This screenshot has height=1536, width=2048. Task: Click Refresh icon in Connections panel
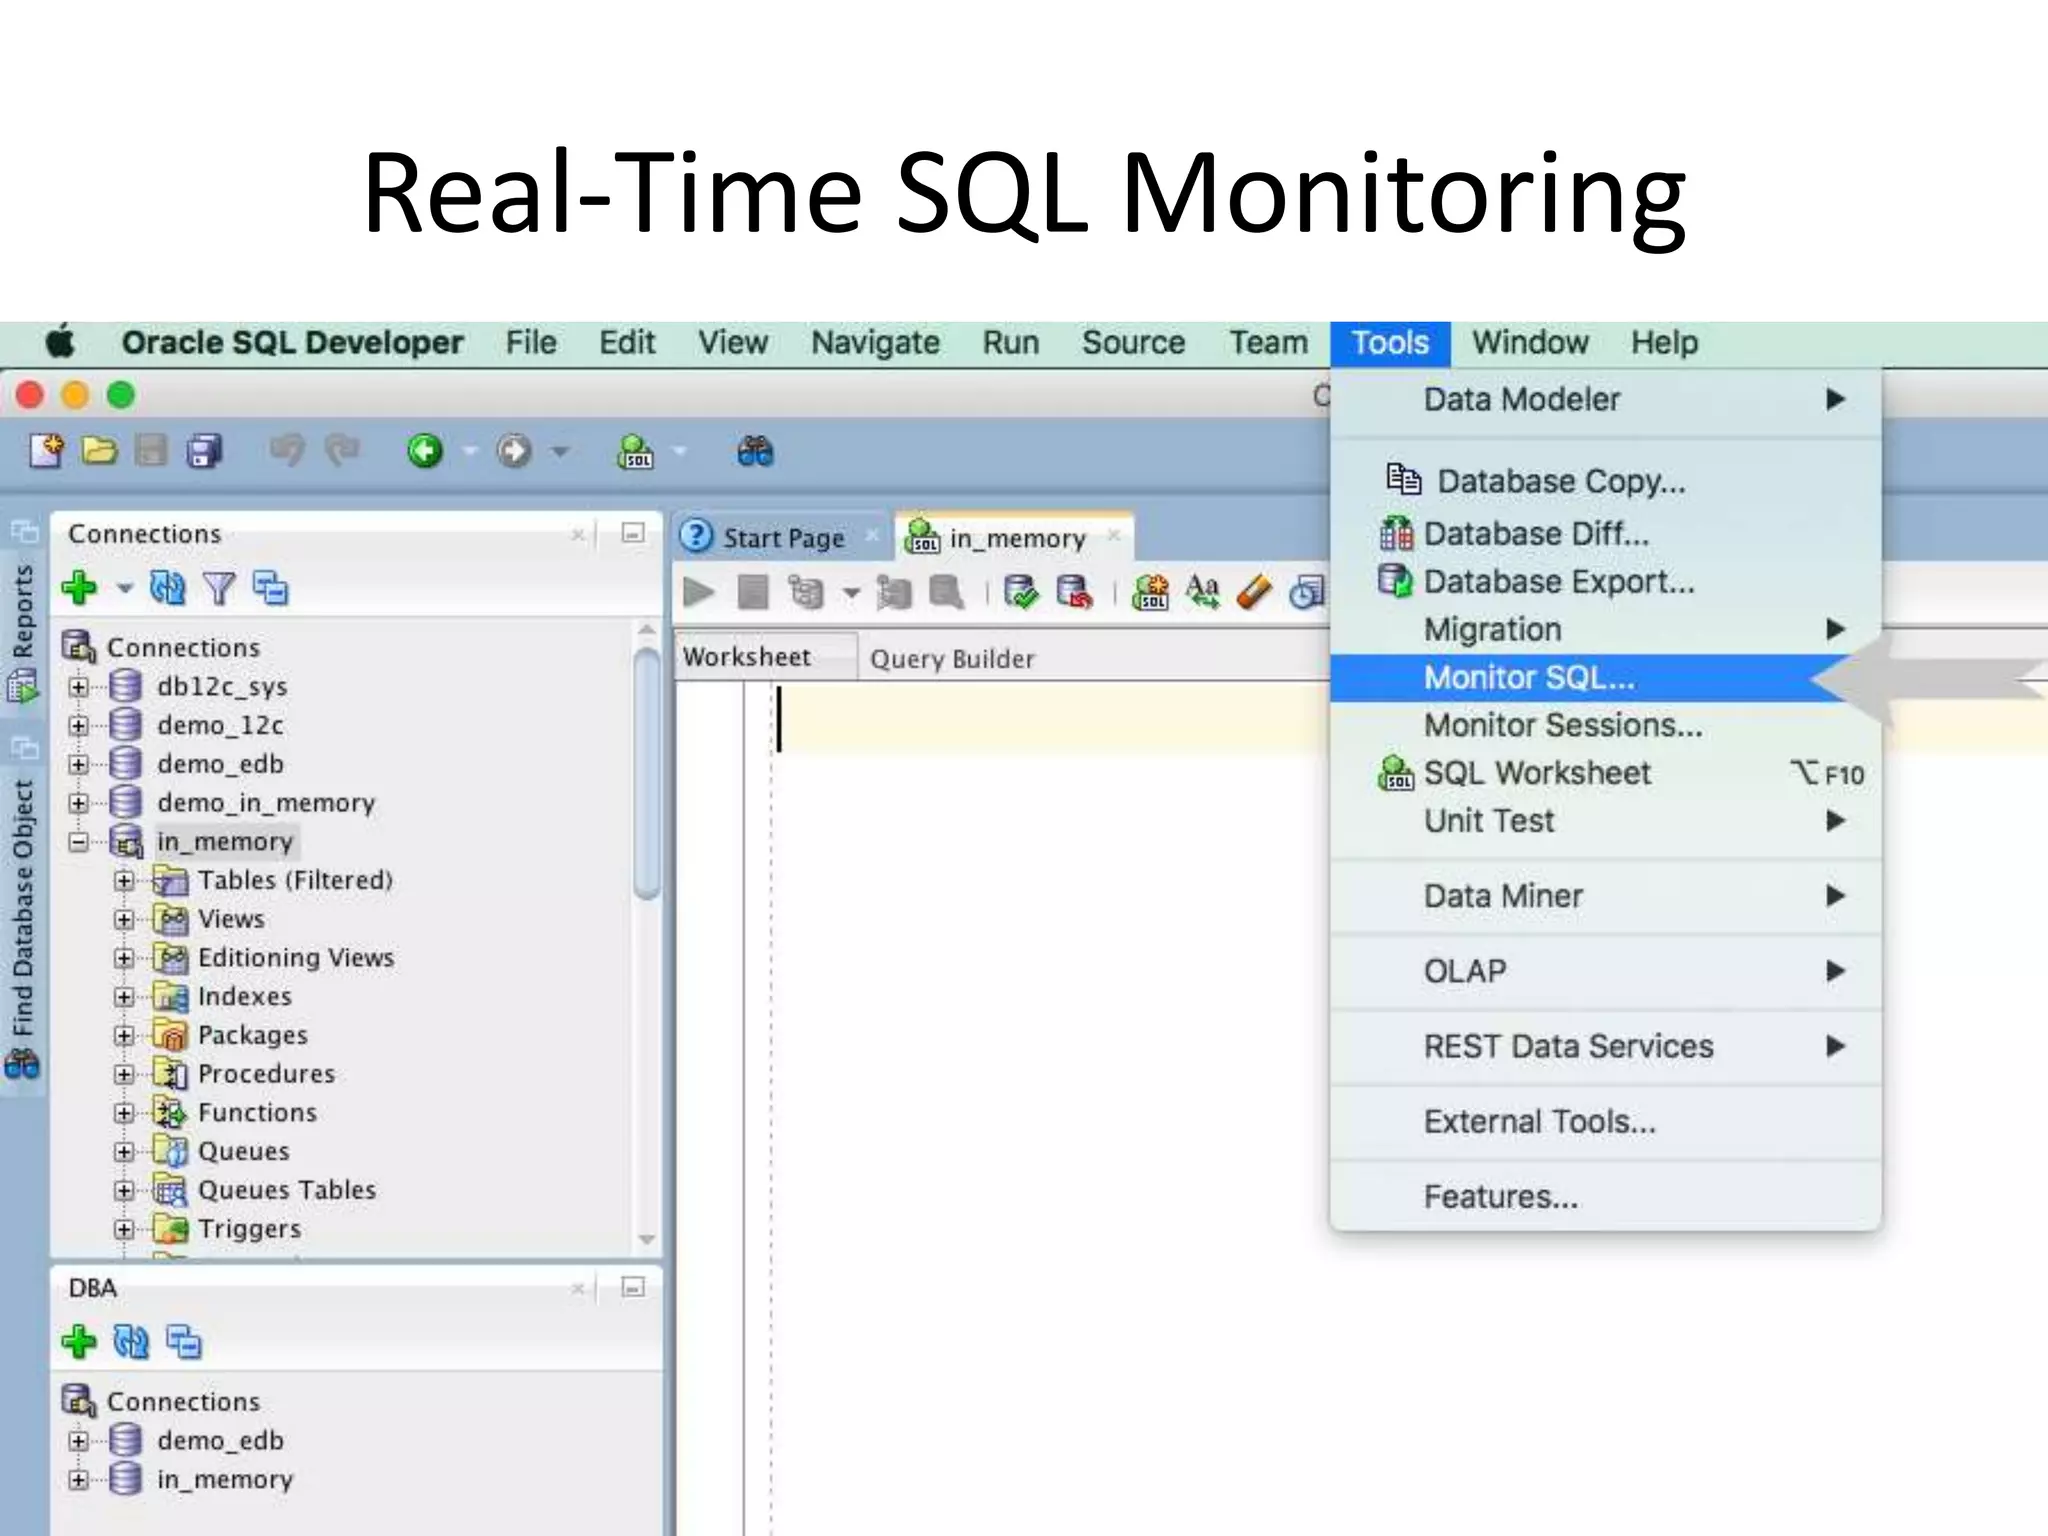point(167,588)
